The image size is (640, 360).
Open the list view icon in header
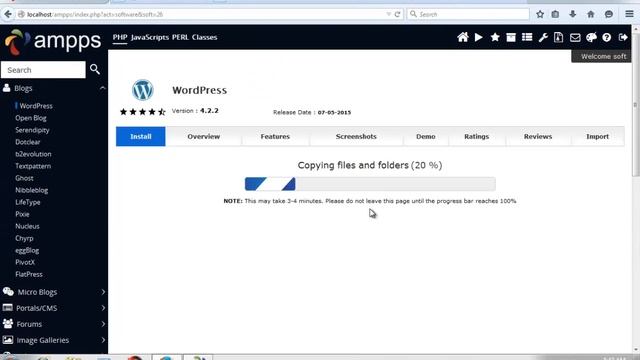[527, 38]
